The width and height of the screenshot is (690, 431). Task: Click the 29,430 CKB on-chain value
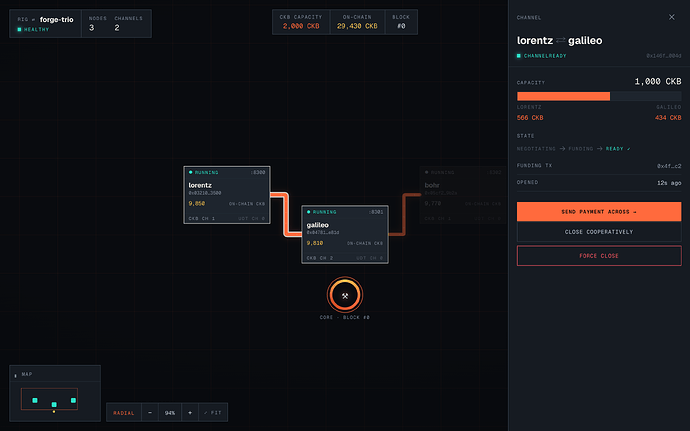click(357, 26)
